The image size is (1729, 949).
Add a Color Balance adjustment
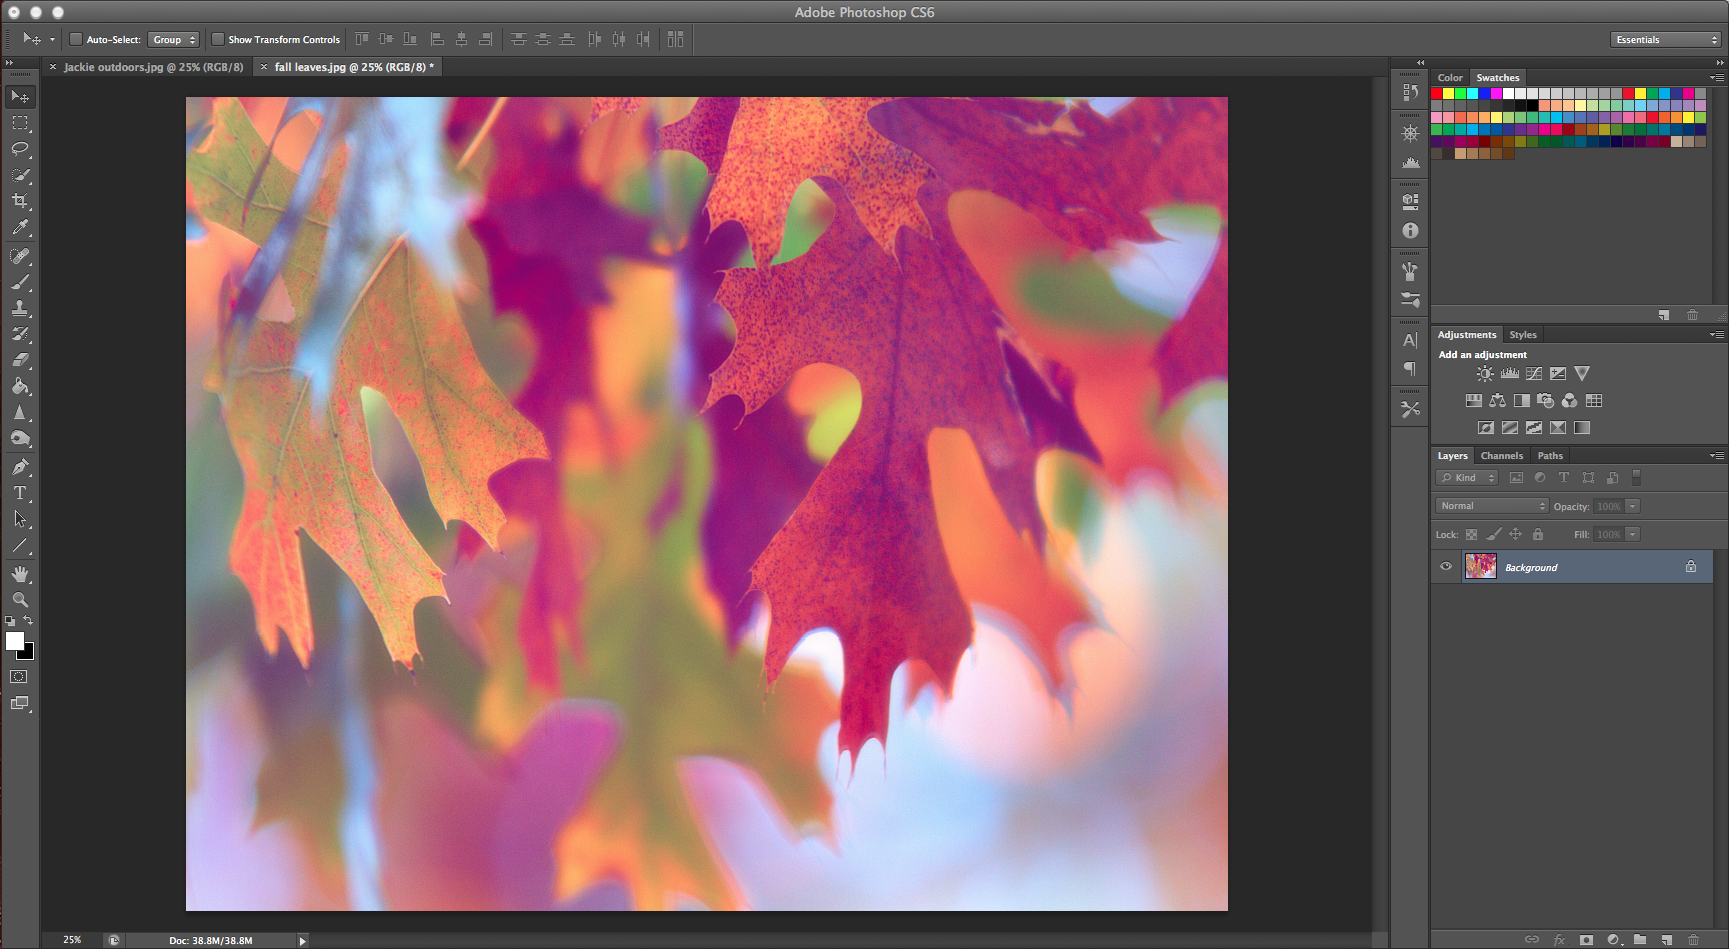[1497, 401]
